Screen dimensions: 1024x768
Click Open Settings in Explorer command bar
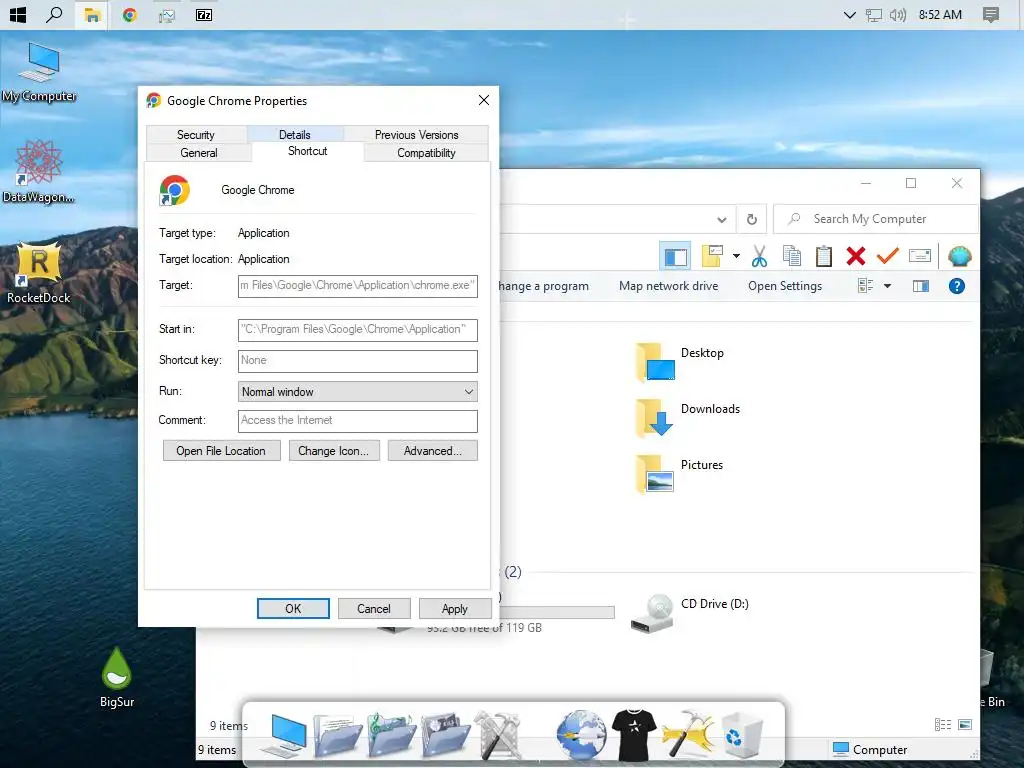785,286
